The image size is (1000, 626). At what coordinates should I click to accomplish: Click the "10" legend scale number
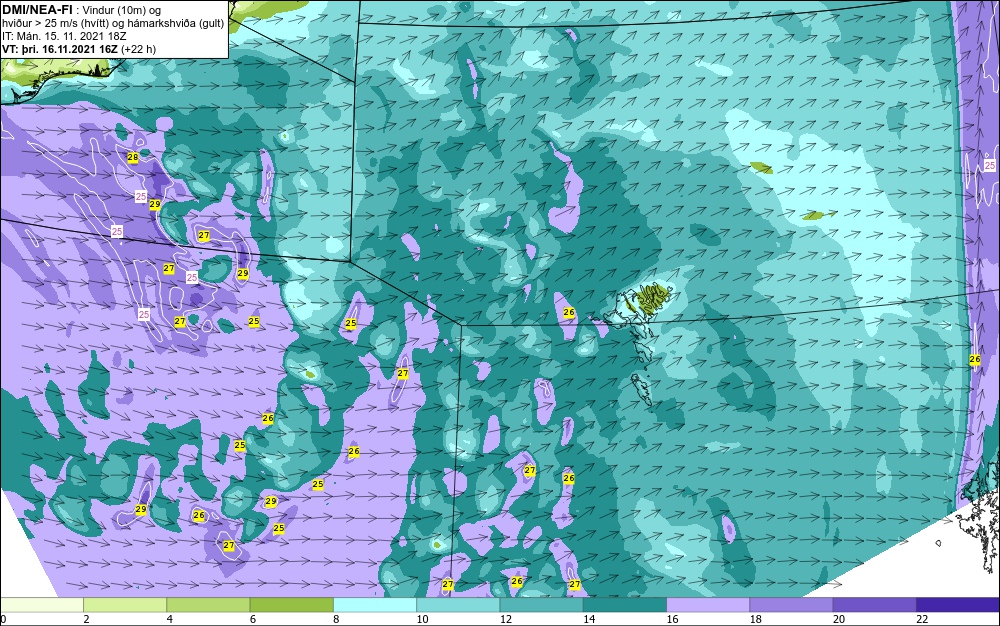[422, 619]
